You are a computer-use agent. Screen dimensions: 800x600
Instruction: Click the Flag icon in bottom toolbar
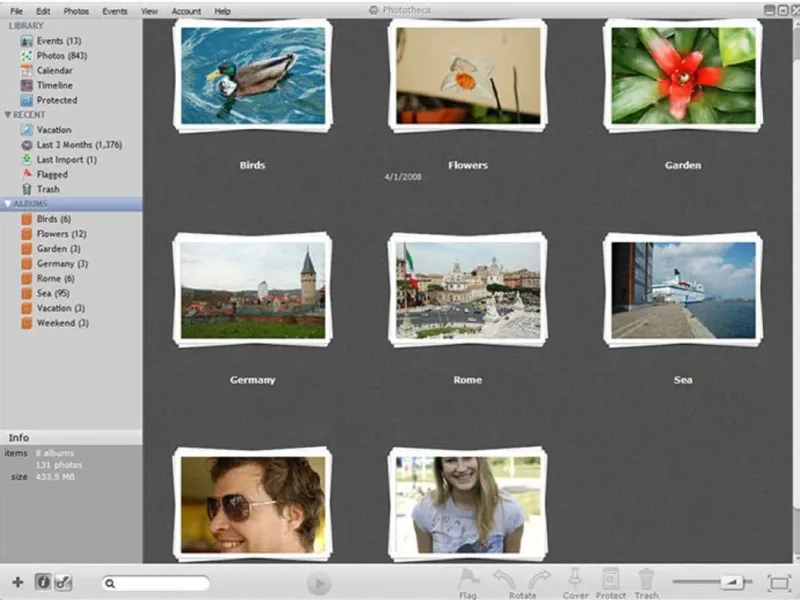pos(468,580)
